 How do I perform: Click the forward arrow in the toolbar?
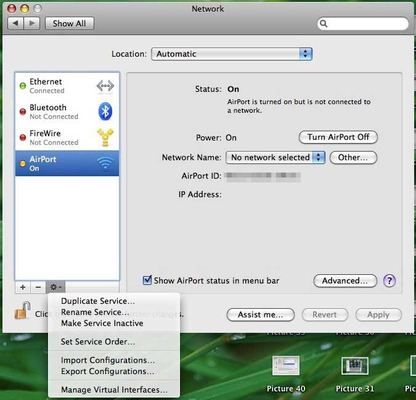[x=32, y=23]
